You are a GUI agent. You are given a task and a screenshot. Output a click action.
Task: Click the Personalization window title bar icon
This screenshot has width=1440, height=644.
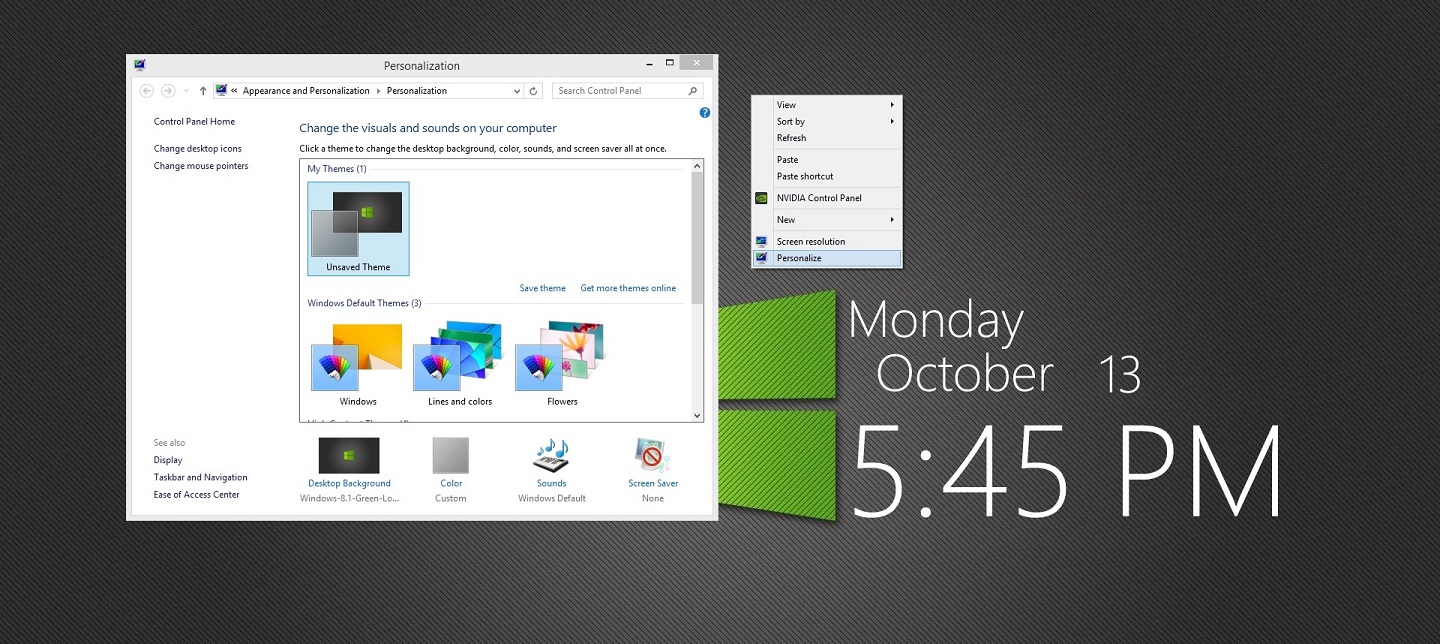[x=140, y=65]
